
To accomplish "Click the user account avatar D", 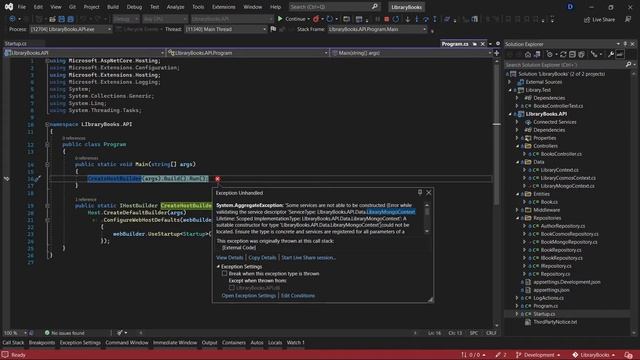I will (570, 7).
